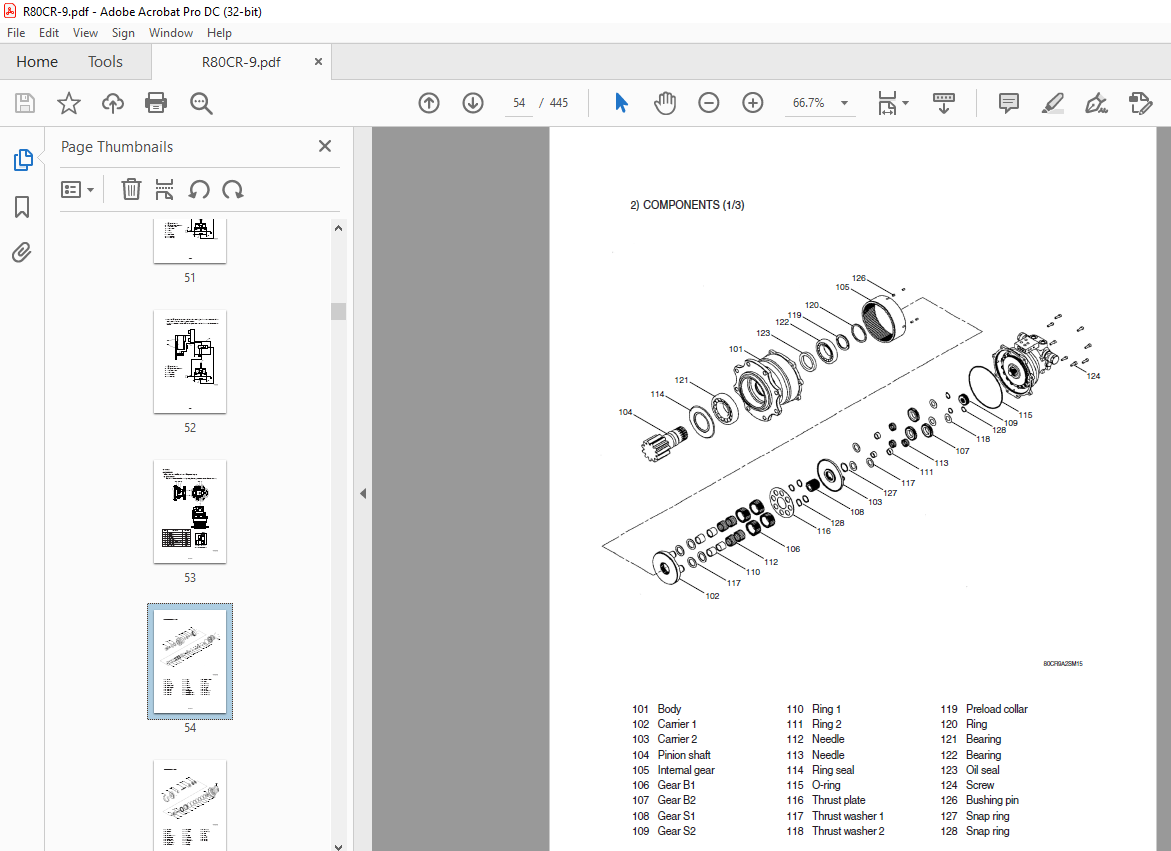Add the document to starred files
The image size is (1171, 851).
pyautogui.click(x=69, y=103)
